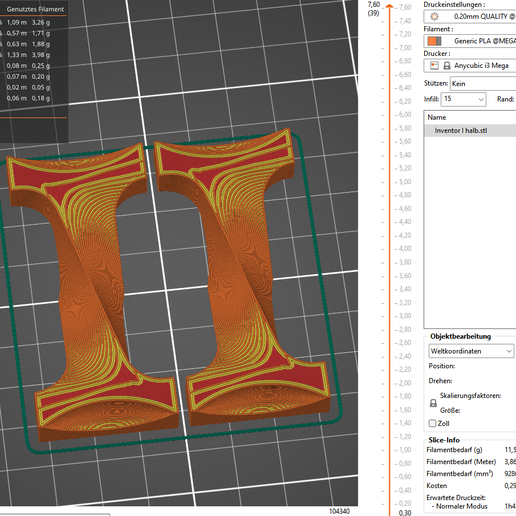This screenshot has width=516, height=516.
Task: Click the Drehen label
Action: 440,381
